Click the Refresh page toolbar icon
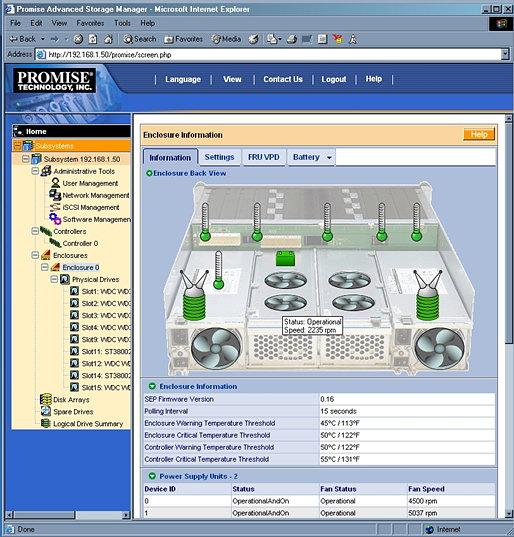The width and height of the screenshot is (514, 537). (x=93, y=39)
